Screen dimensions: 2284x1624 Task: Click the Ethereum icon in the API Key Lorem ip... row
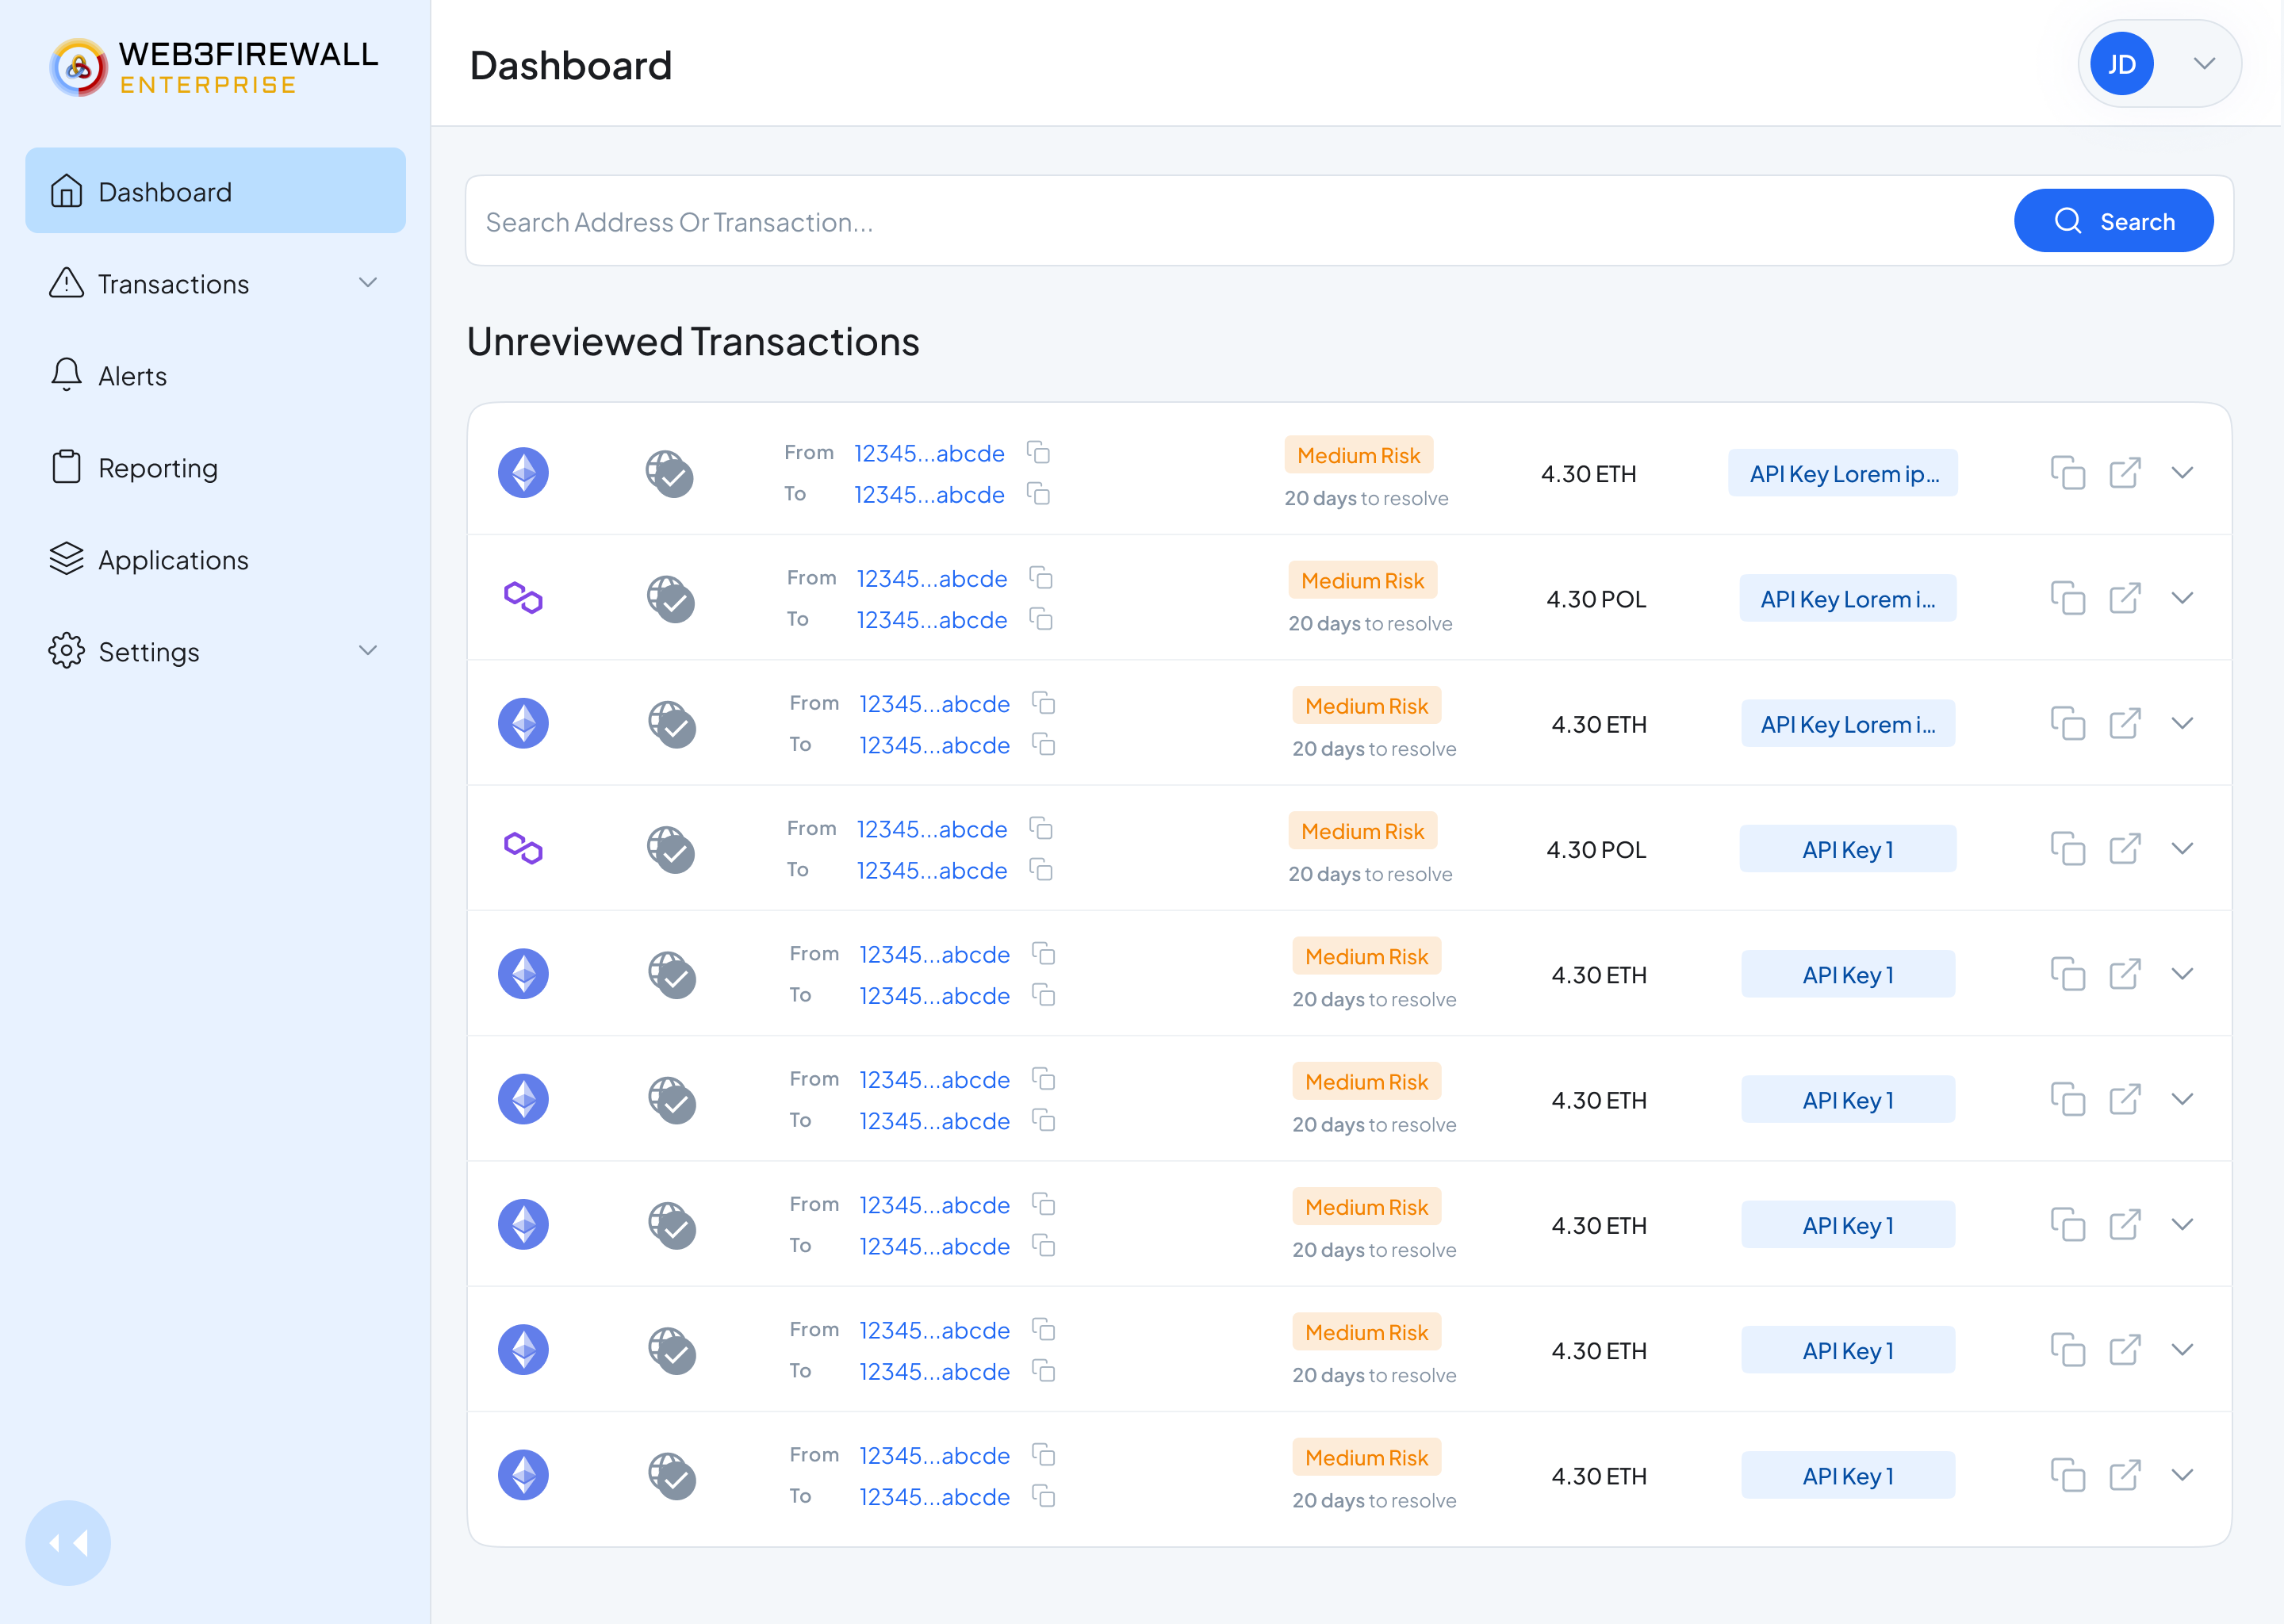(523, 472)
